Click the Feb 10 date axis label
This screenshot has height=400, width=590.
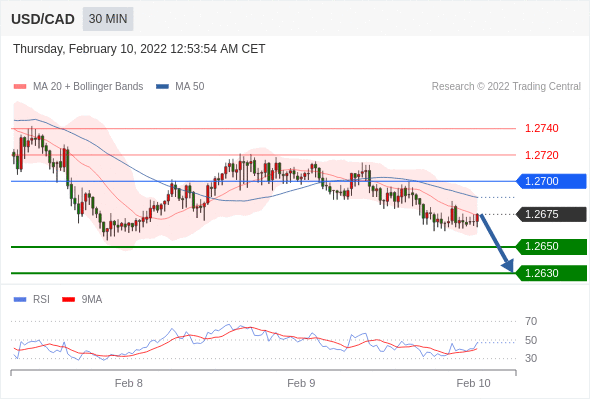[473, 383]
